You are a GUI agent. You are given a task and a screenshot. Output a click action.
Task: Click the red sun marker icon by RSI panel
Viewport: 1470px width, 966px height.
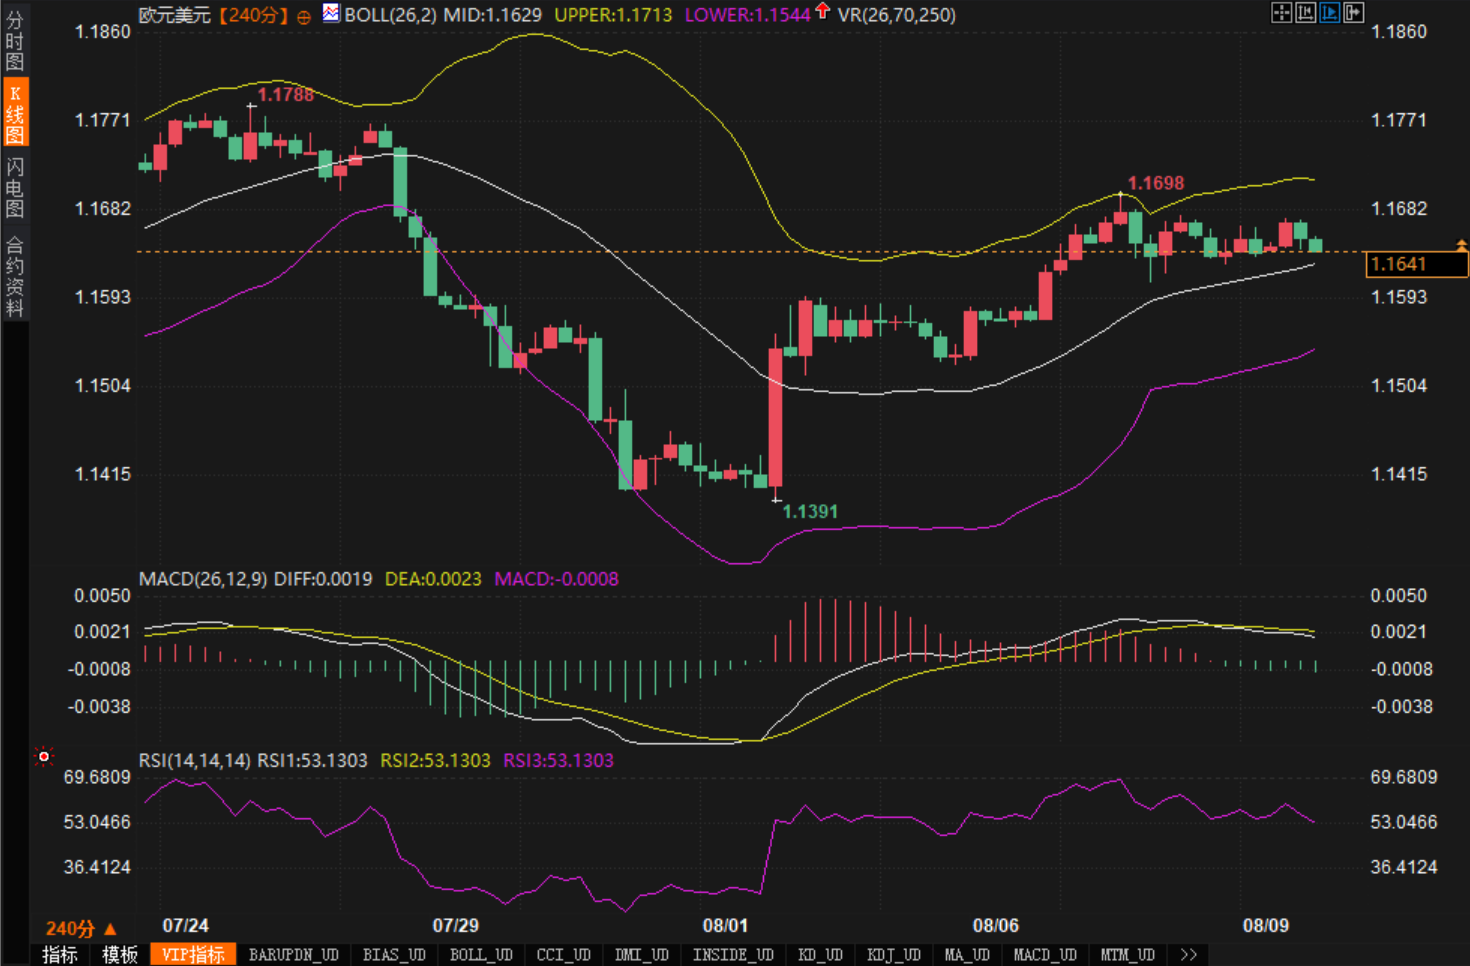43,757
